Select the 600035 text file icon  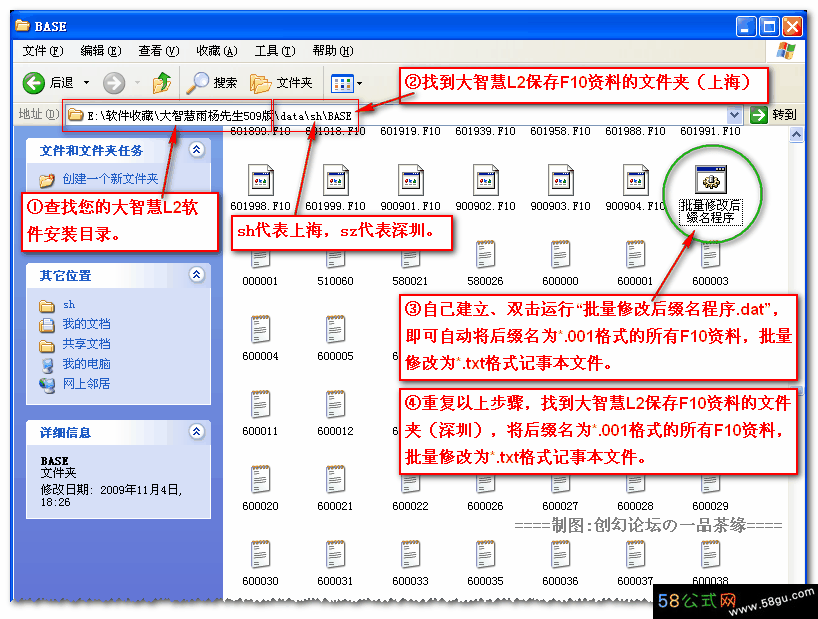[x=486, y=554]
